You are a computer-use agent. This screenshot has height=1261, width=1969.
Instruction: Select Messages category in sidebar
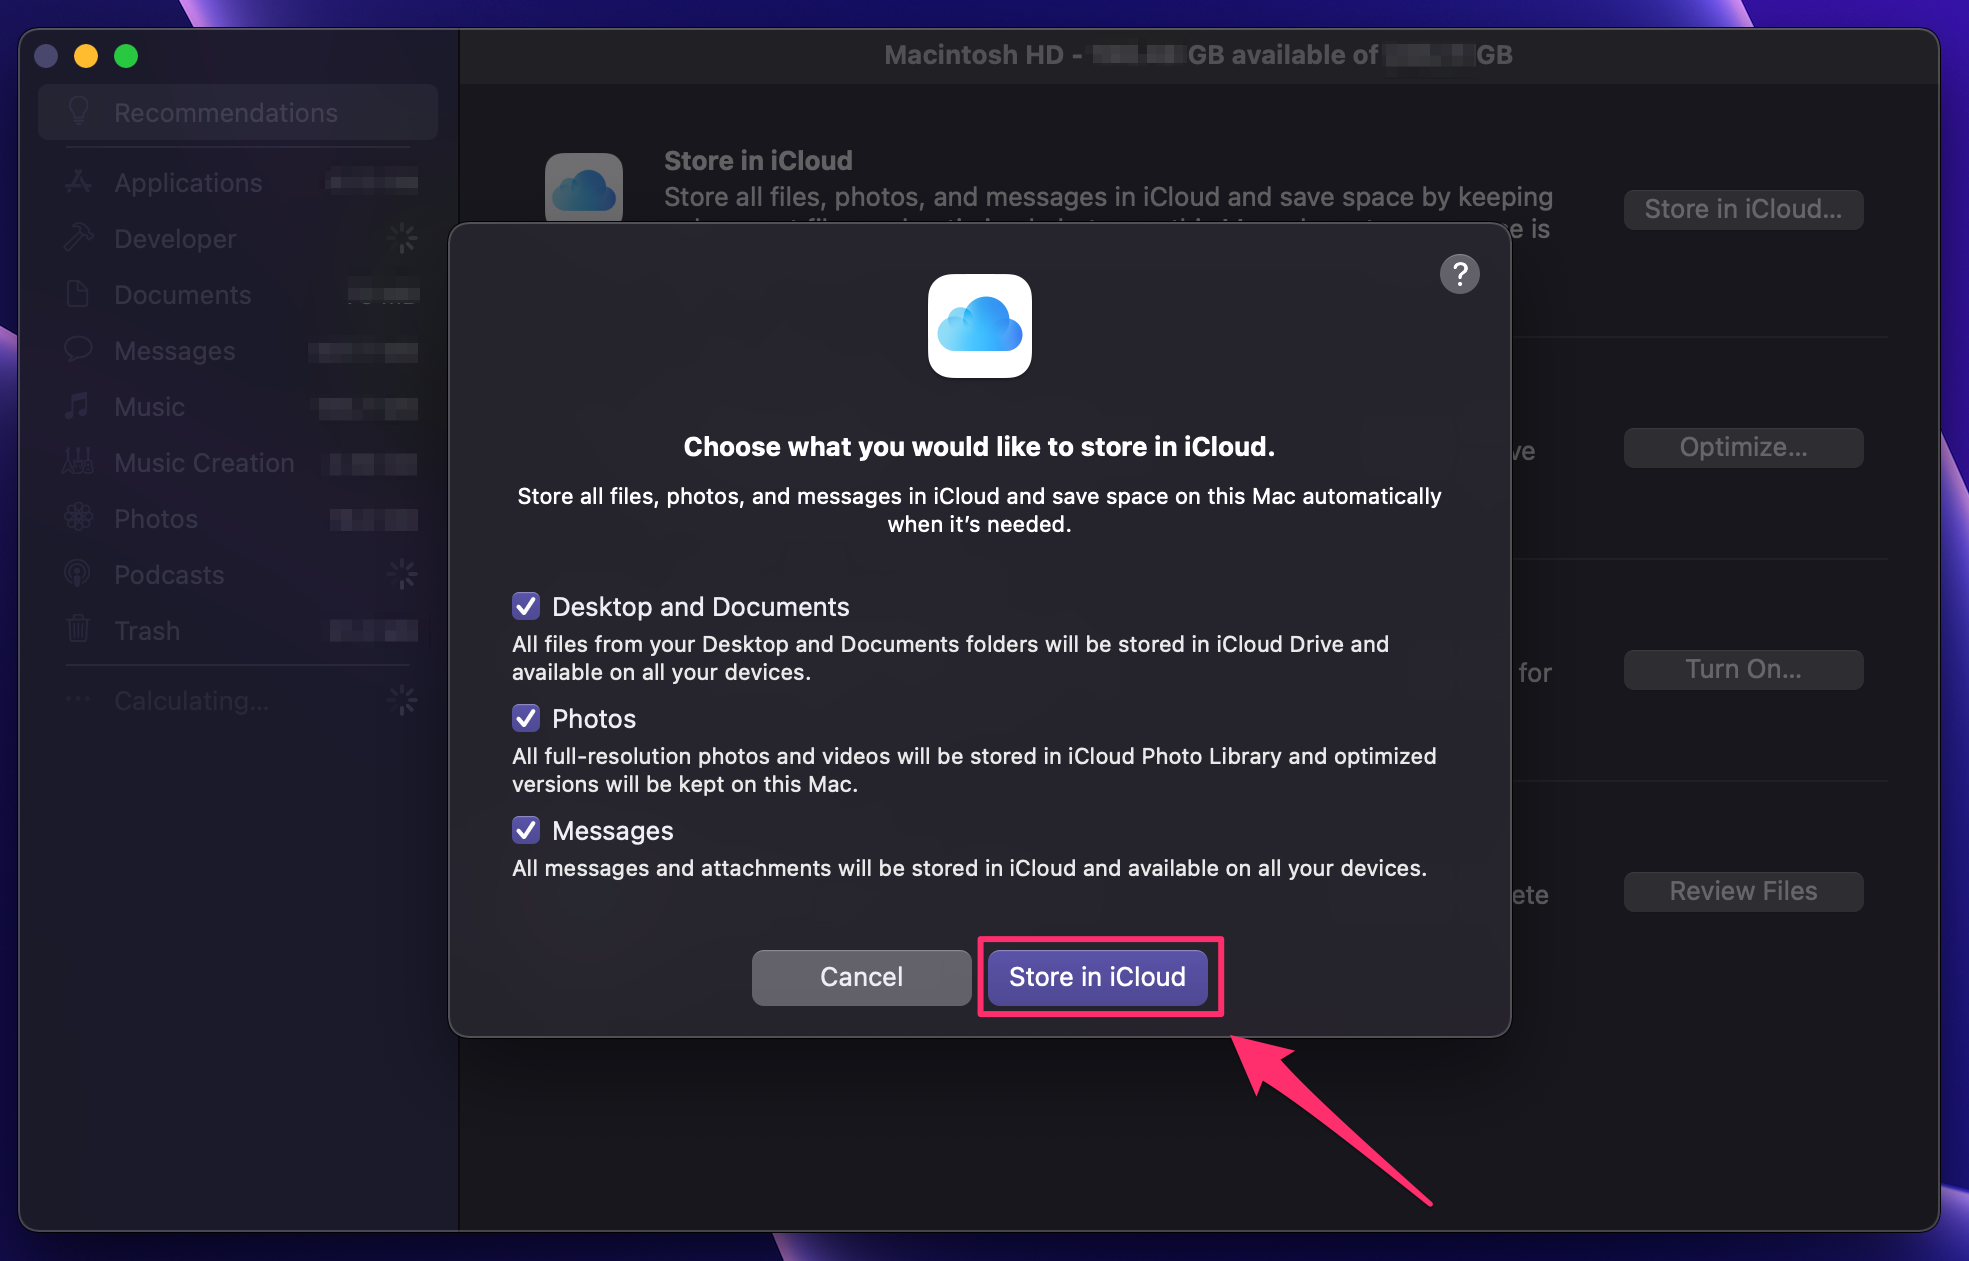[238, 350]
